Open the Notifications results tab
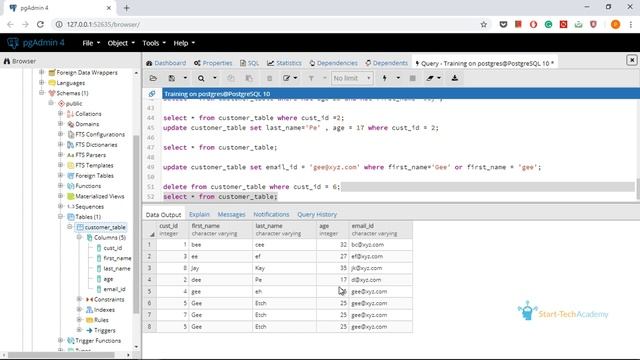This screenshot has height=360, width=640. coord(271,214)
